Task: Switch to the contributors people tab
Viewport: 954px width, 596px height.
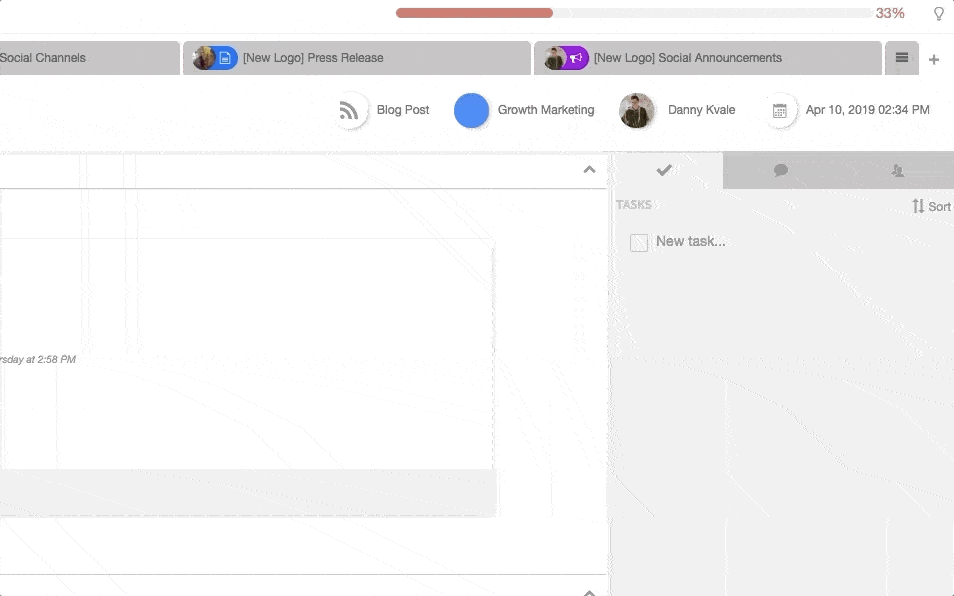Action: click(x=897, y=170)
